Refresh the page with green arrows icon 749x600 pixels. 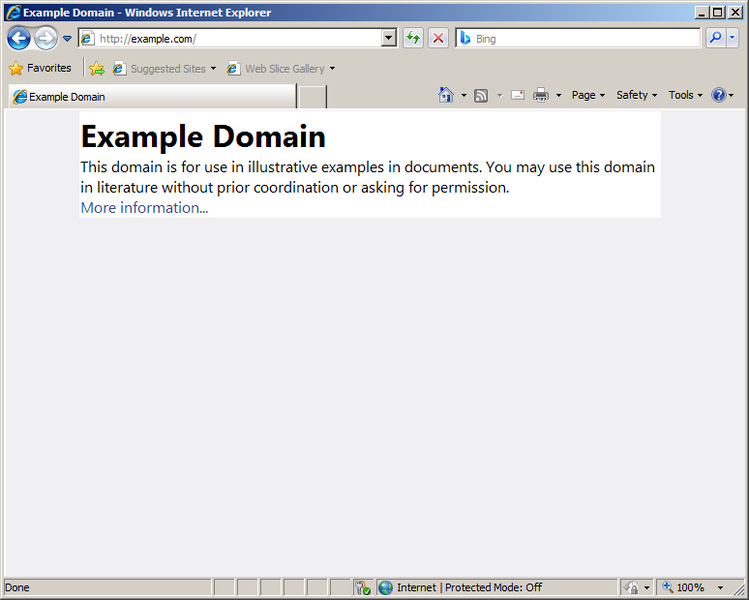pyautogui.click(x=413, y=38)
